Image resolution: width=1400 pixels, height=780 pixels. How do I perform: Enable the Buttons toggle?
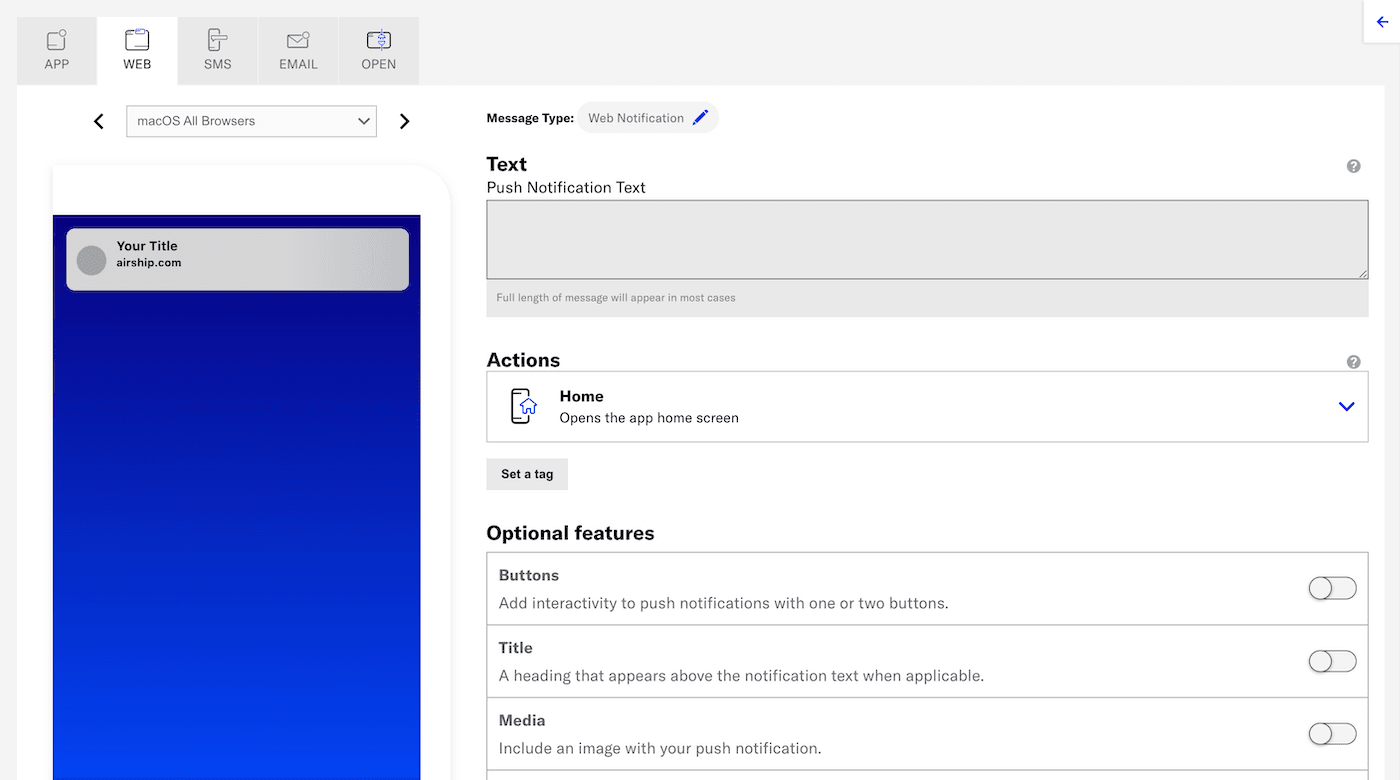click(x=1332, y=588)
